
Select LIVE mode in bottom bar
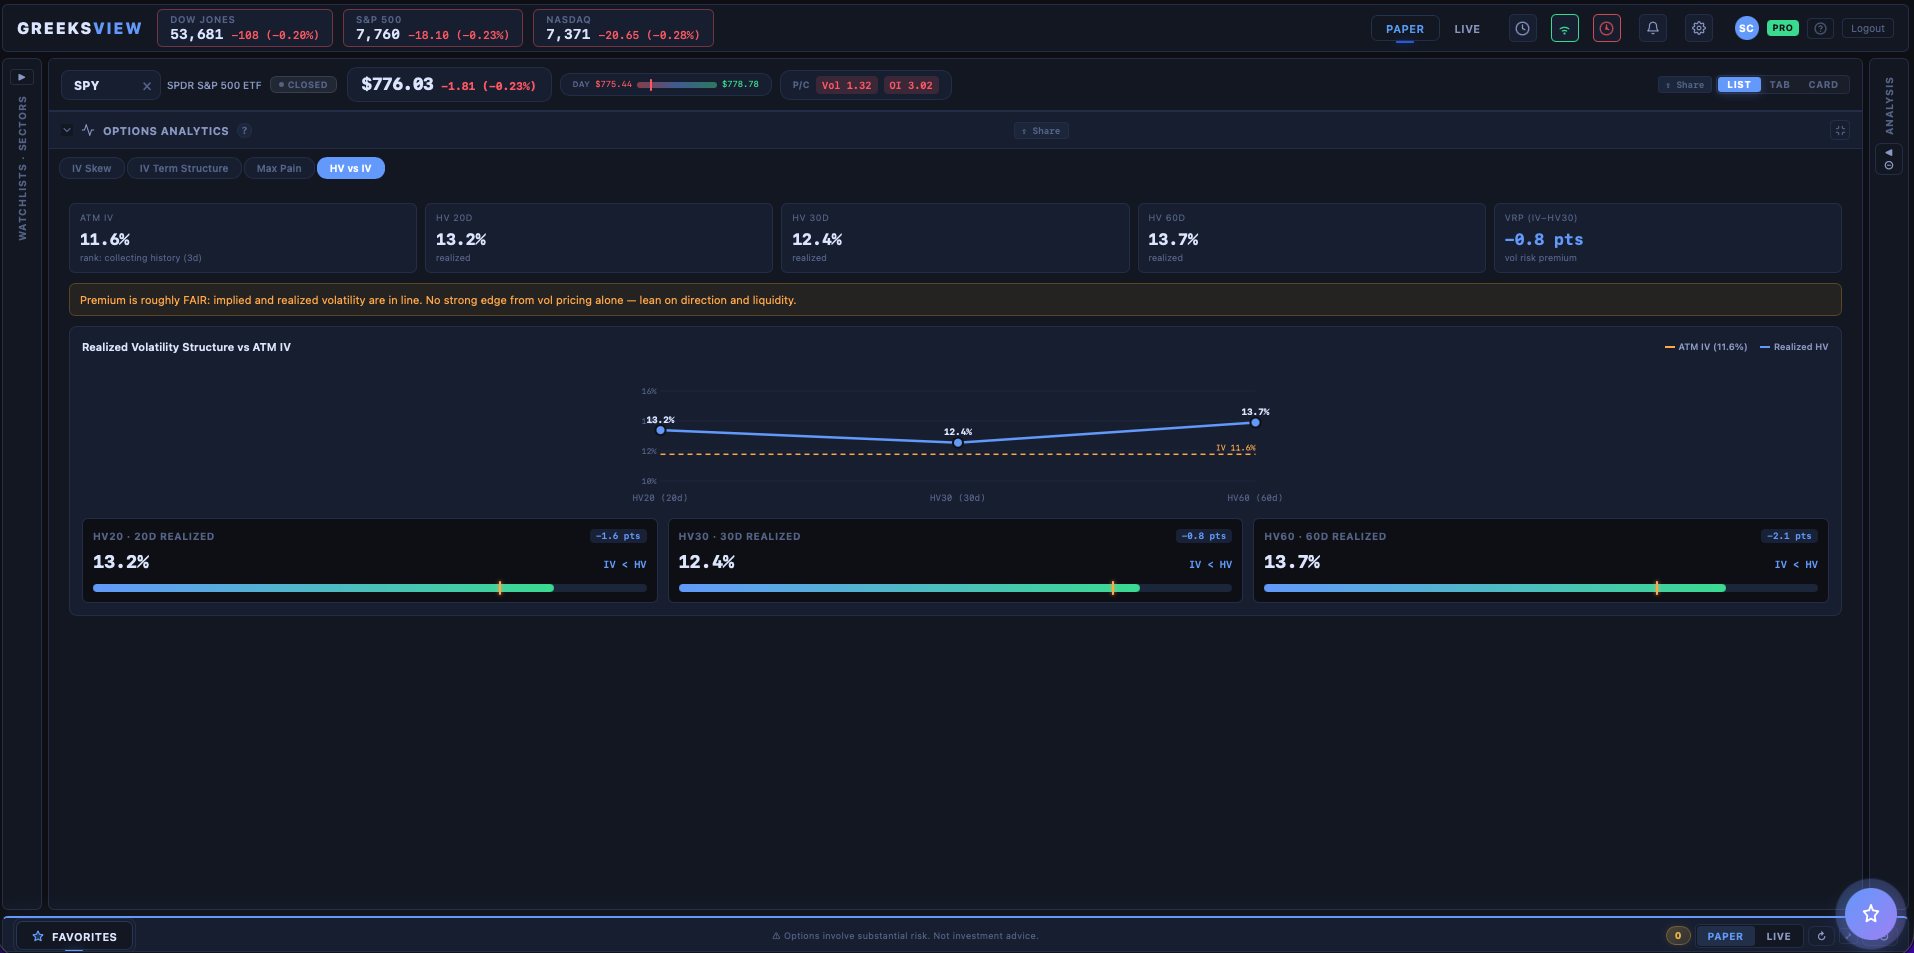tap(1778, 936)
